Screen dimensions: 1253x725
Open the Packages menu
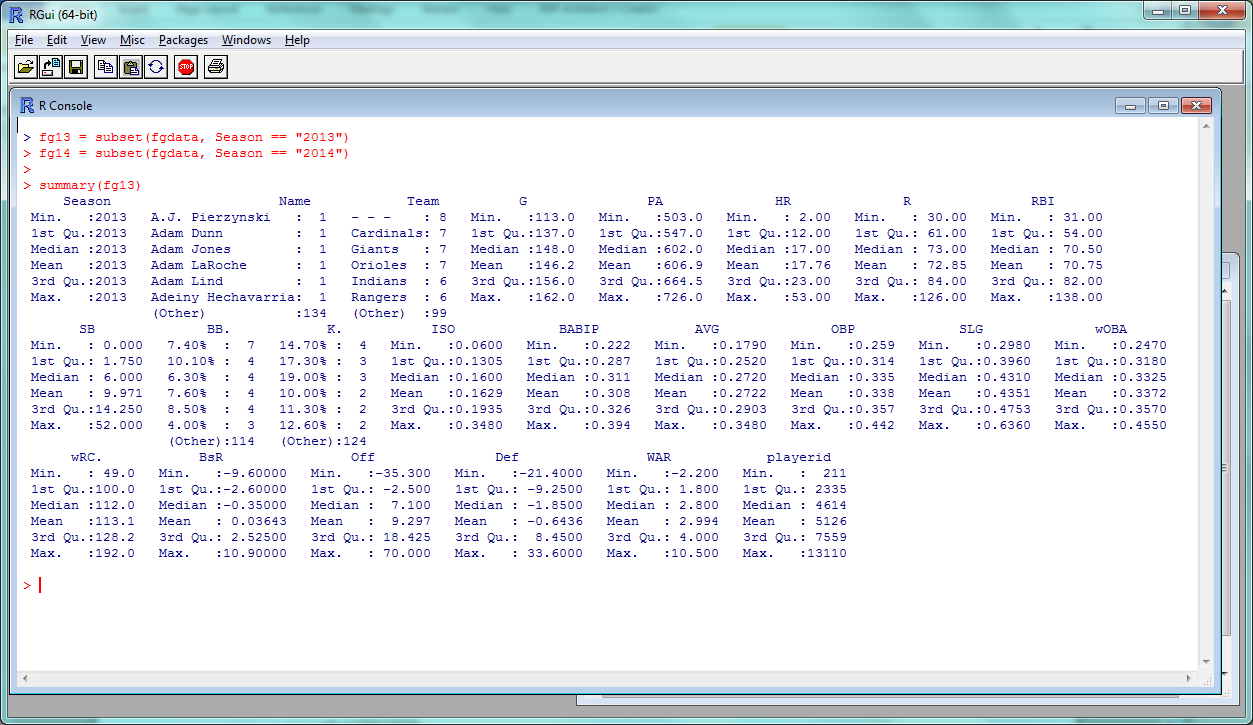coord(182,40)
